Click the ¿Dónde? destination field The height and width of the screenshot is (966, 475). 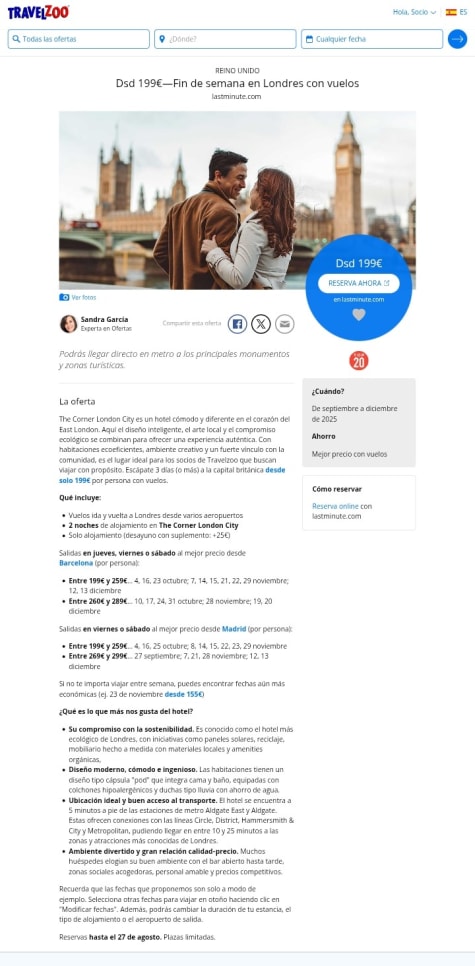(x=225, y=39)
